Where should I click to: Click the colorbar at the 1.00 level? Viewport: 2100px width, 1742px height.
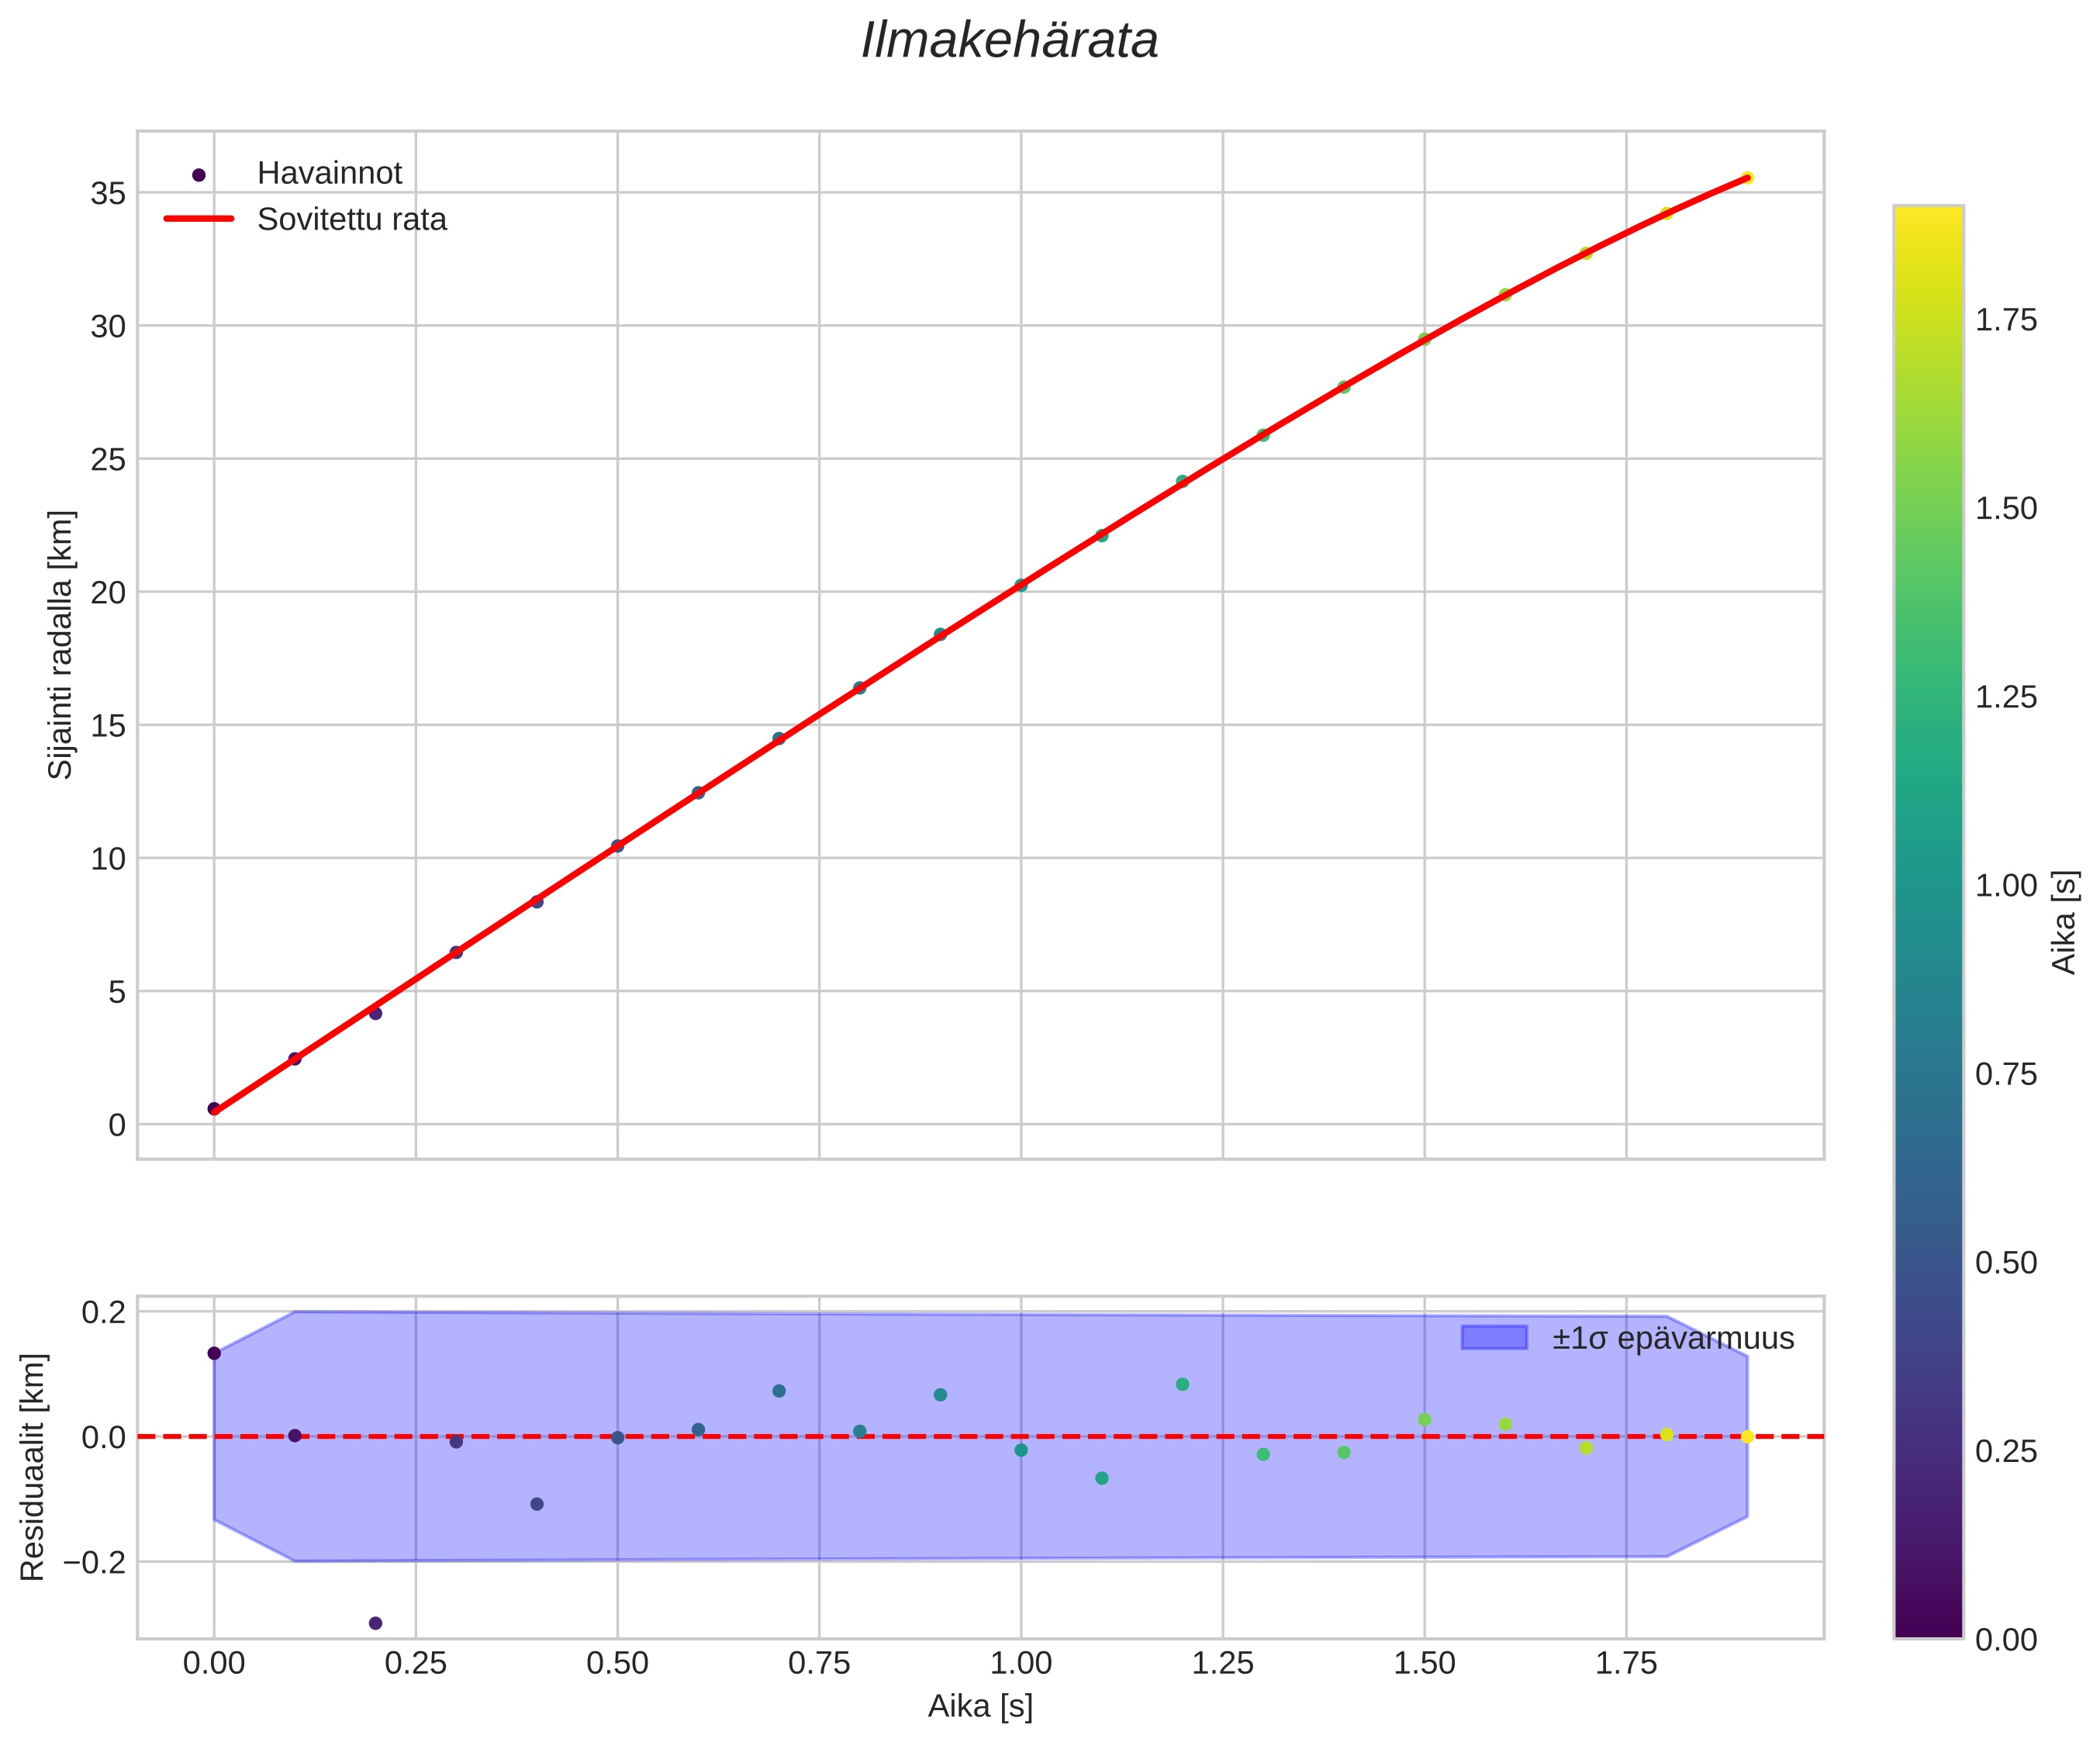tap(1928, 885)
